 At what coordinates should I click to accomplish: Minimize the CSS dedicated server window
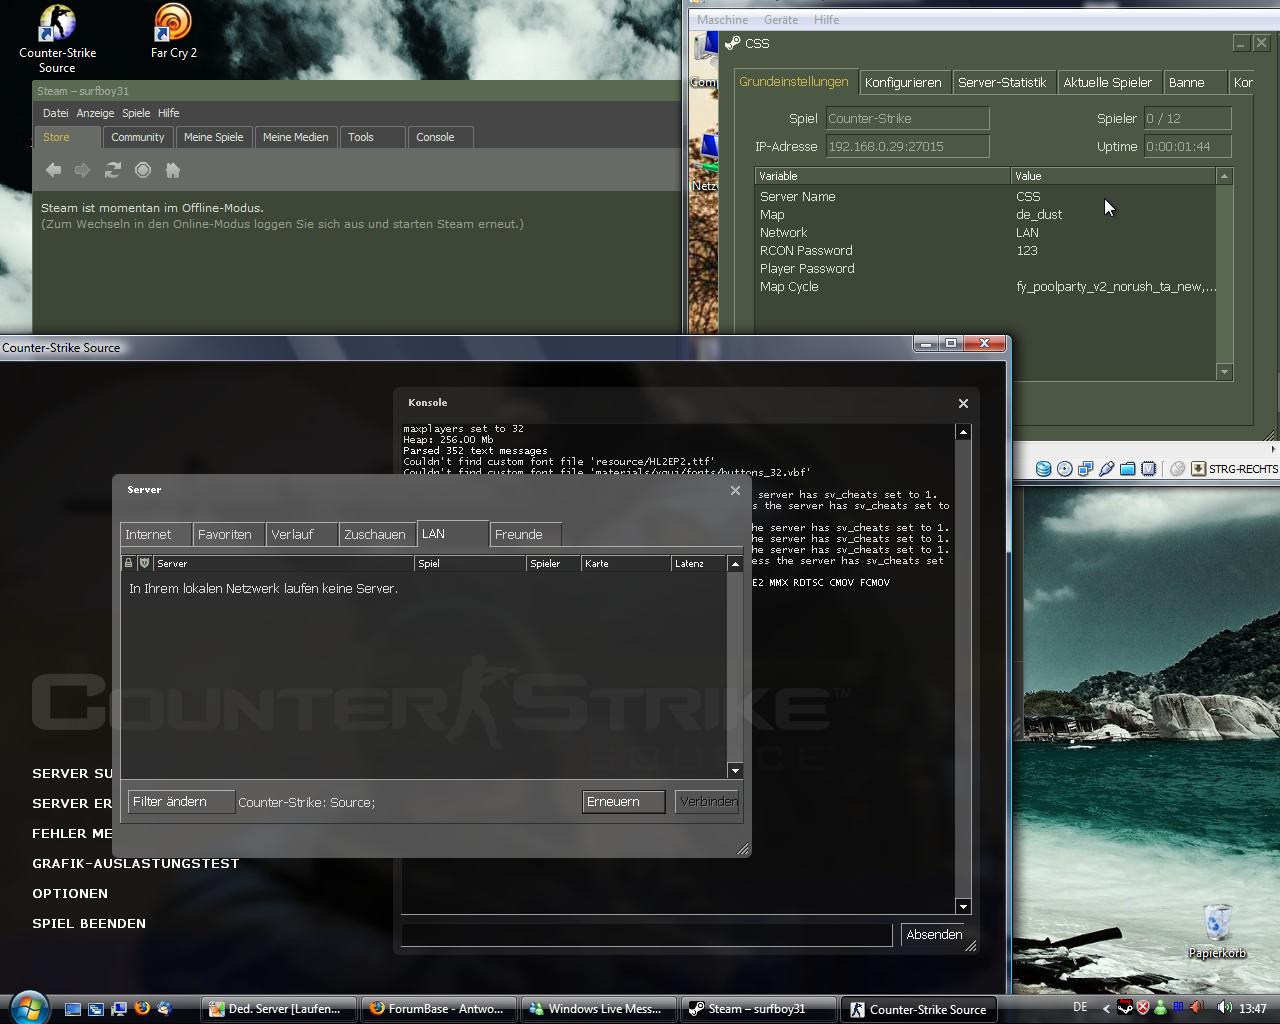pyautogui.click(x=1240, y=43)
